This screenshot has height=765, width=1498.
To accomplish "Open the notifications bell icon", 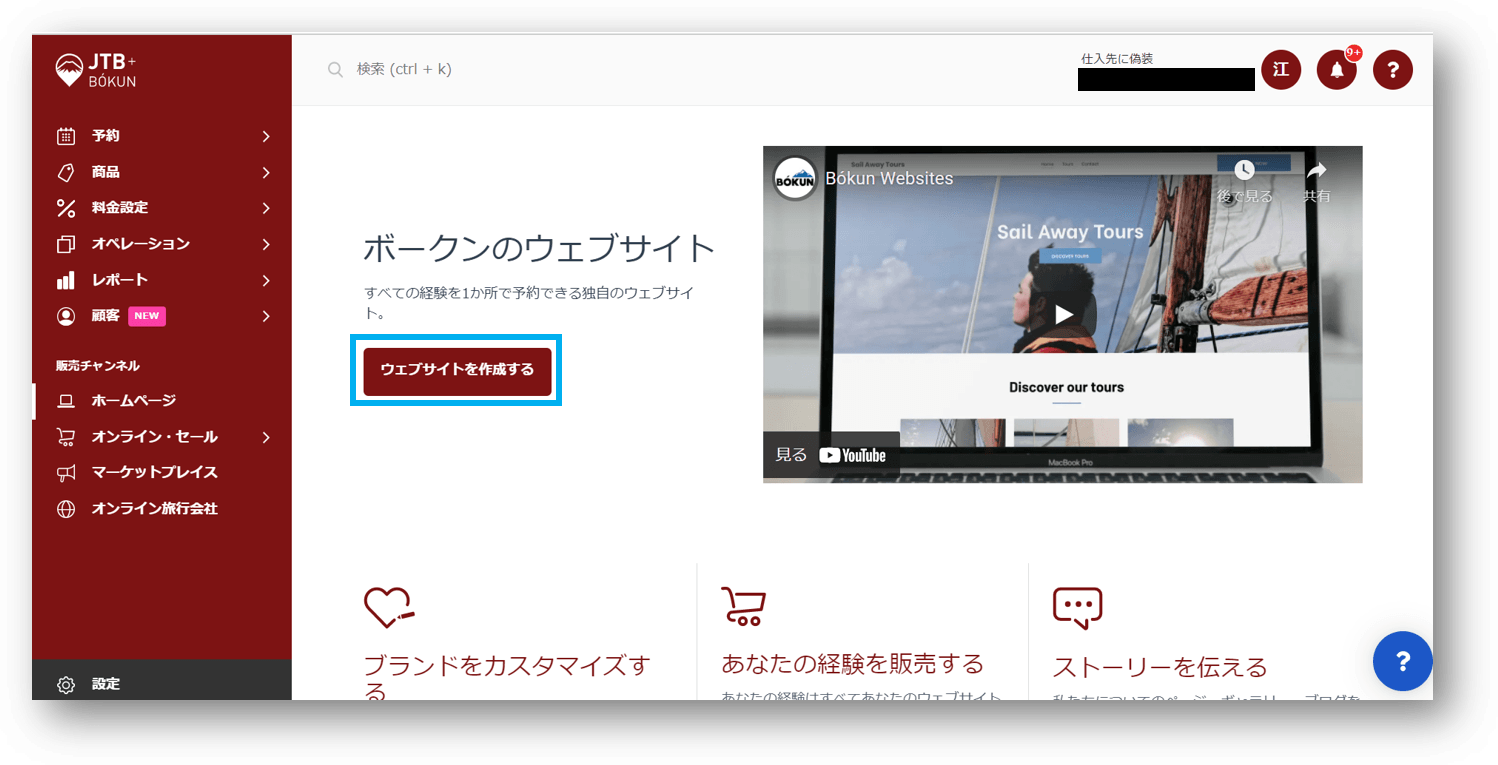I will 1336,70.
